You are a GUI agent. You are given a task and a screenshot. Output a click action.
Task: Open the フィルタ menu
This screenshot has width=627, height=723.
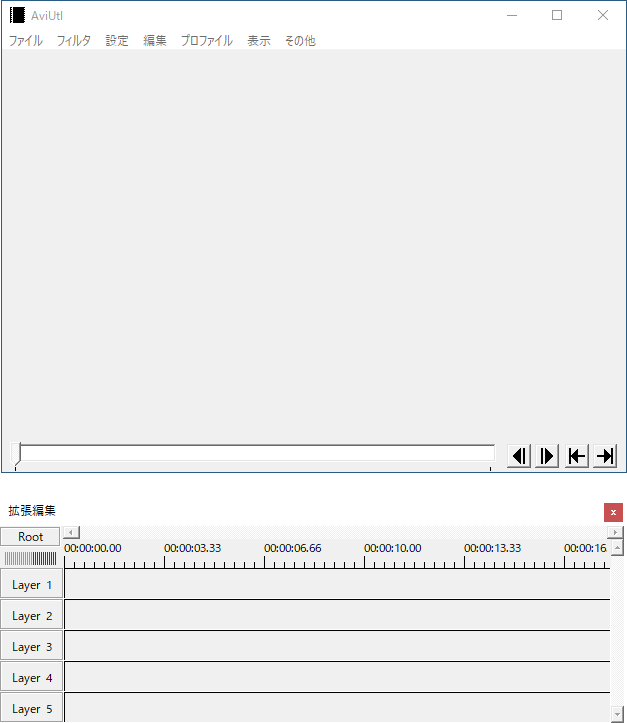pos(73,41)
